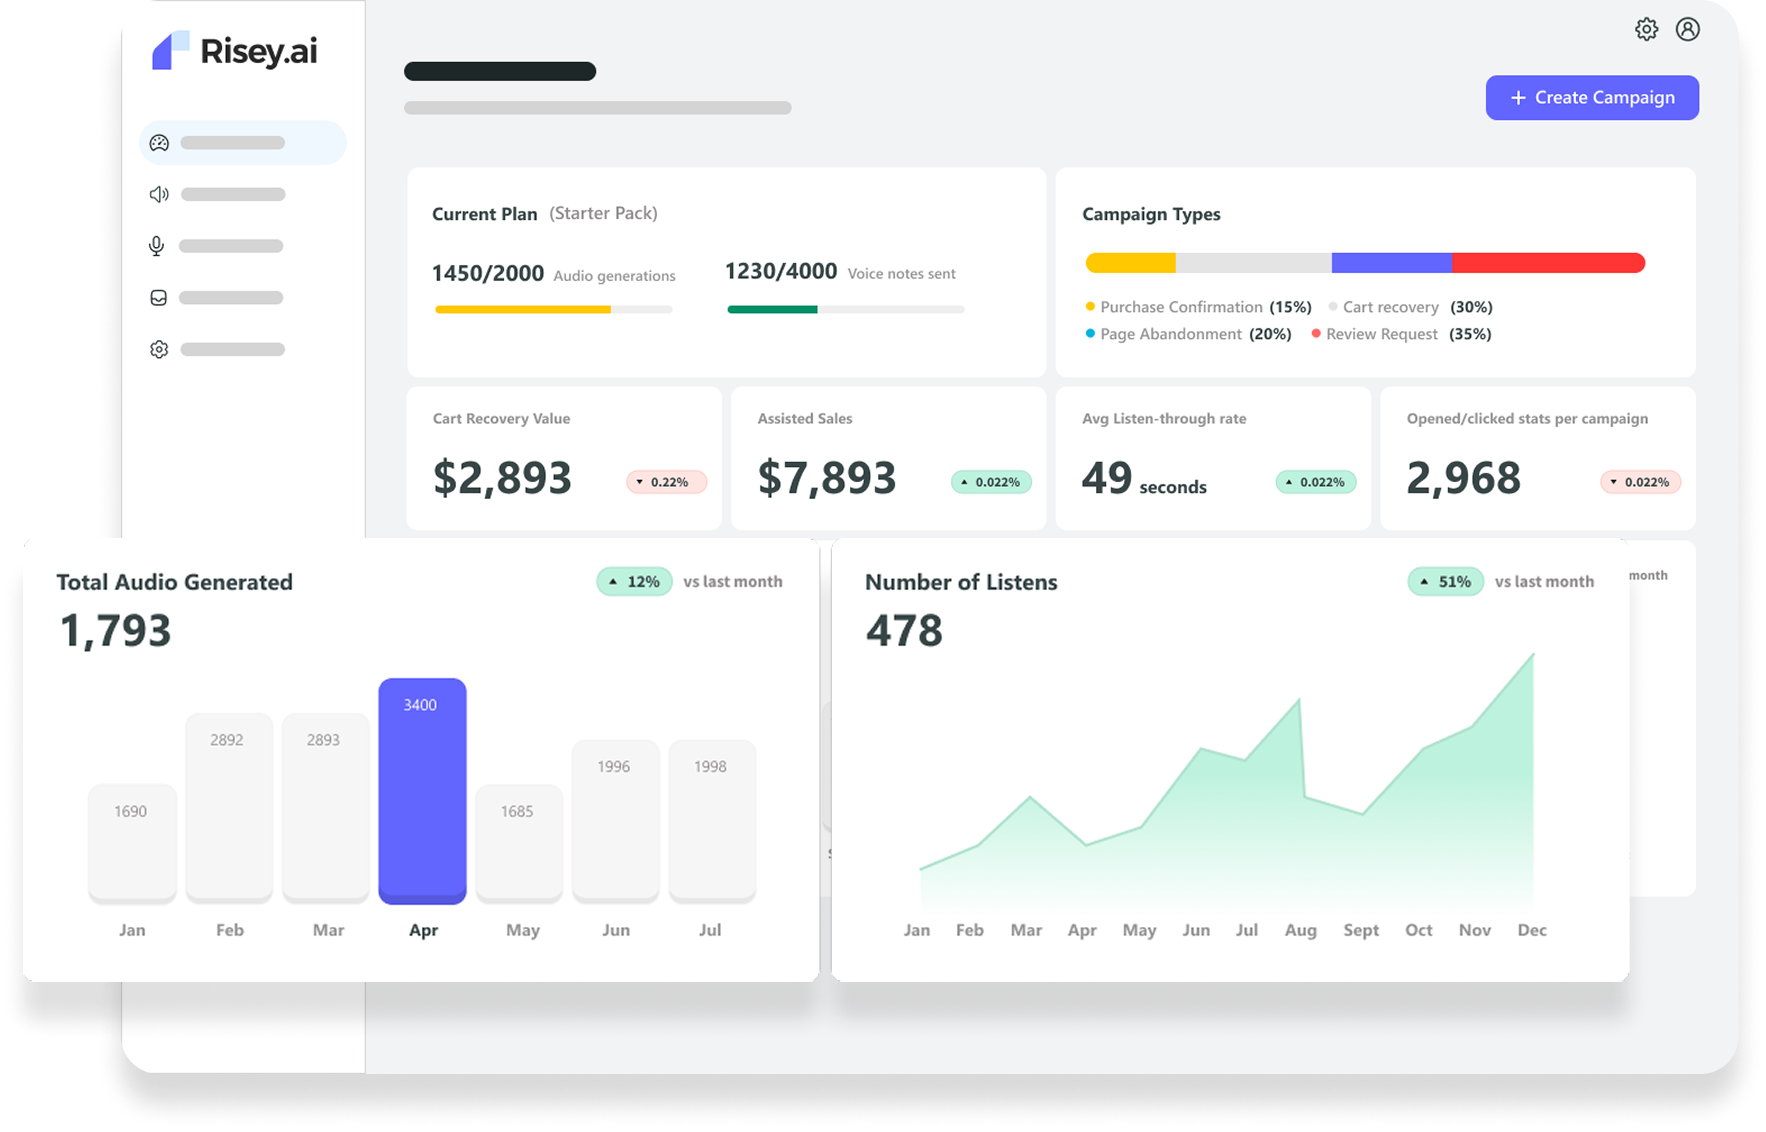The width and height of the screenshot is (1766, 1132).
Task: Toggle the Purchase Confirmation legend dot
Action: tap(1090, 307)
